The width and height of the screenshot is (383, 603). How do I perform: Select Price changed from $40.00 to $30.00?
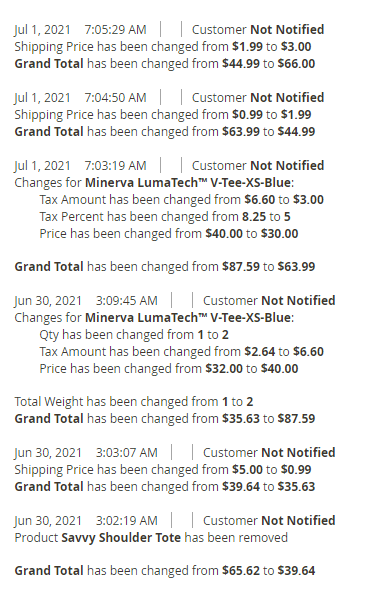tap(168, 233)
